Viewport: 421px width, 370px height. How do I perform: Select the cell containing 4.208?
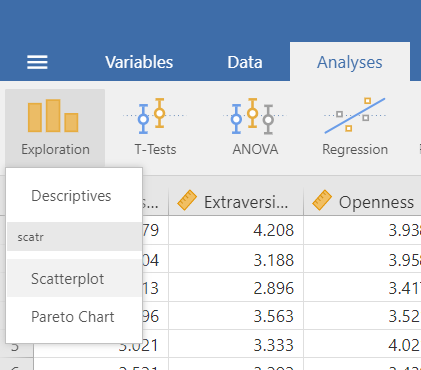[236, 230]
